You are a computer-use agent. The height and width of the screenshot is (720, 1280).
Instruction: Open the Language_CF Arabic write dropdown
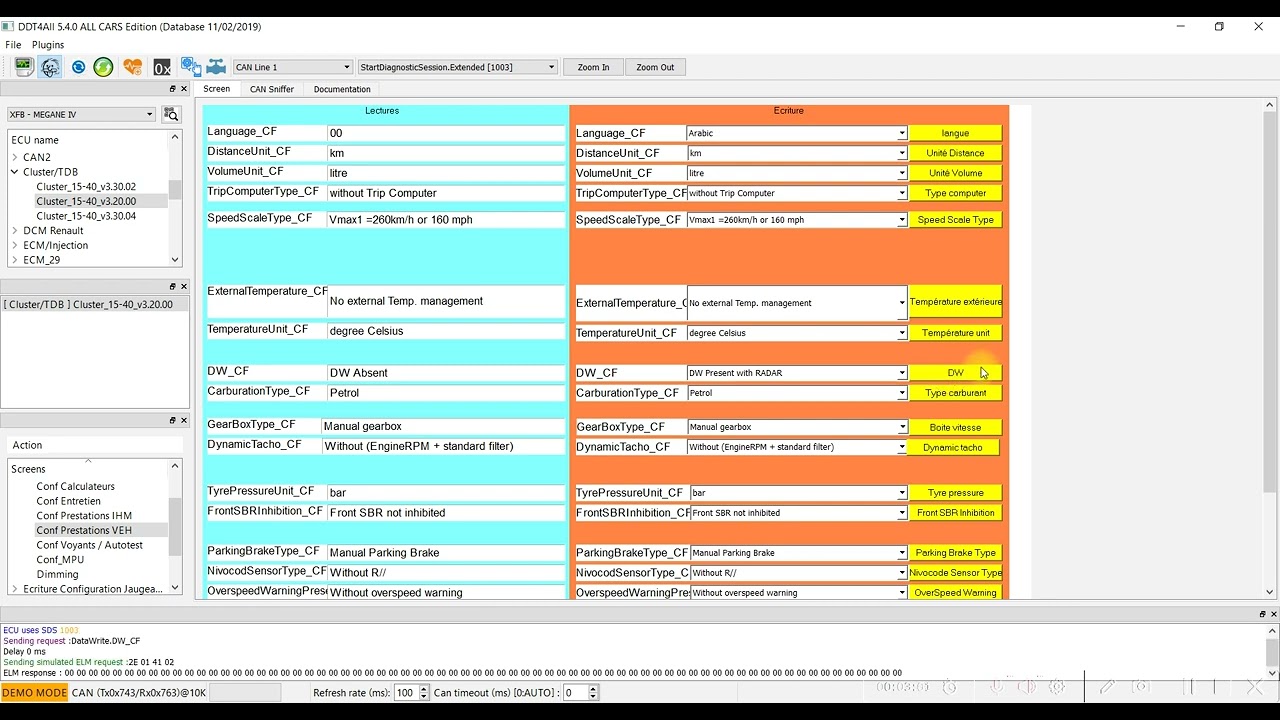(796, 133)
